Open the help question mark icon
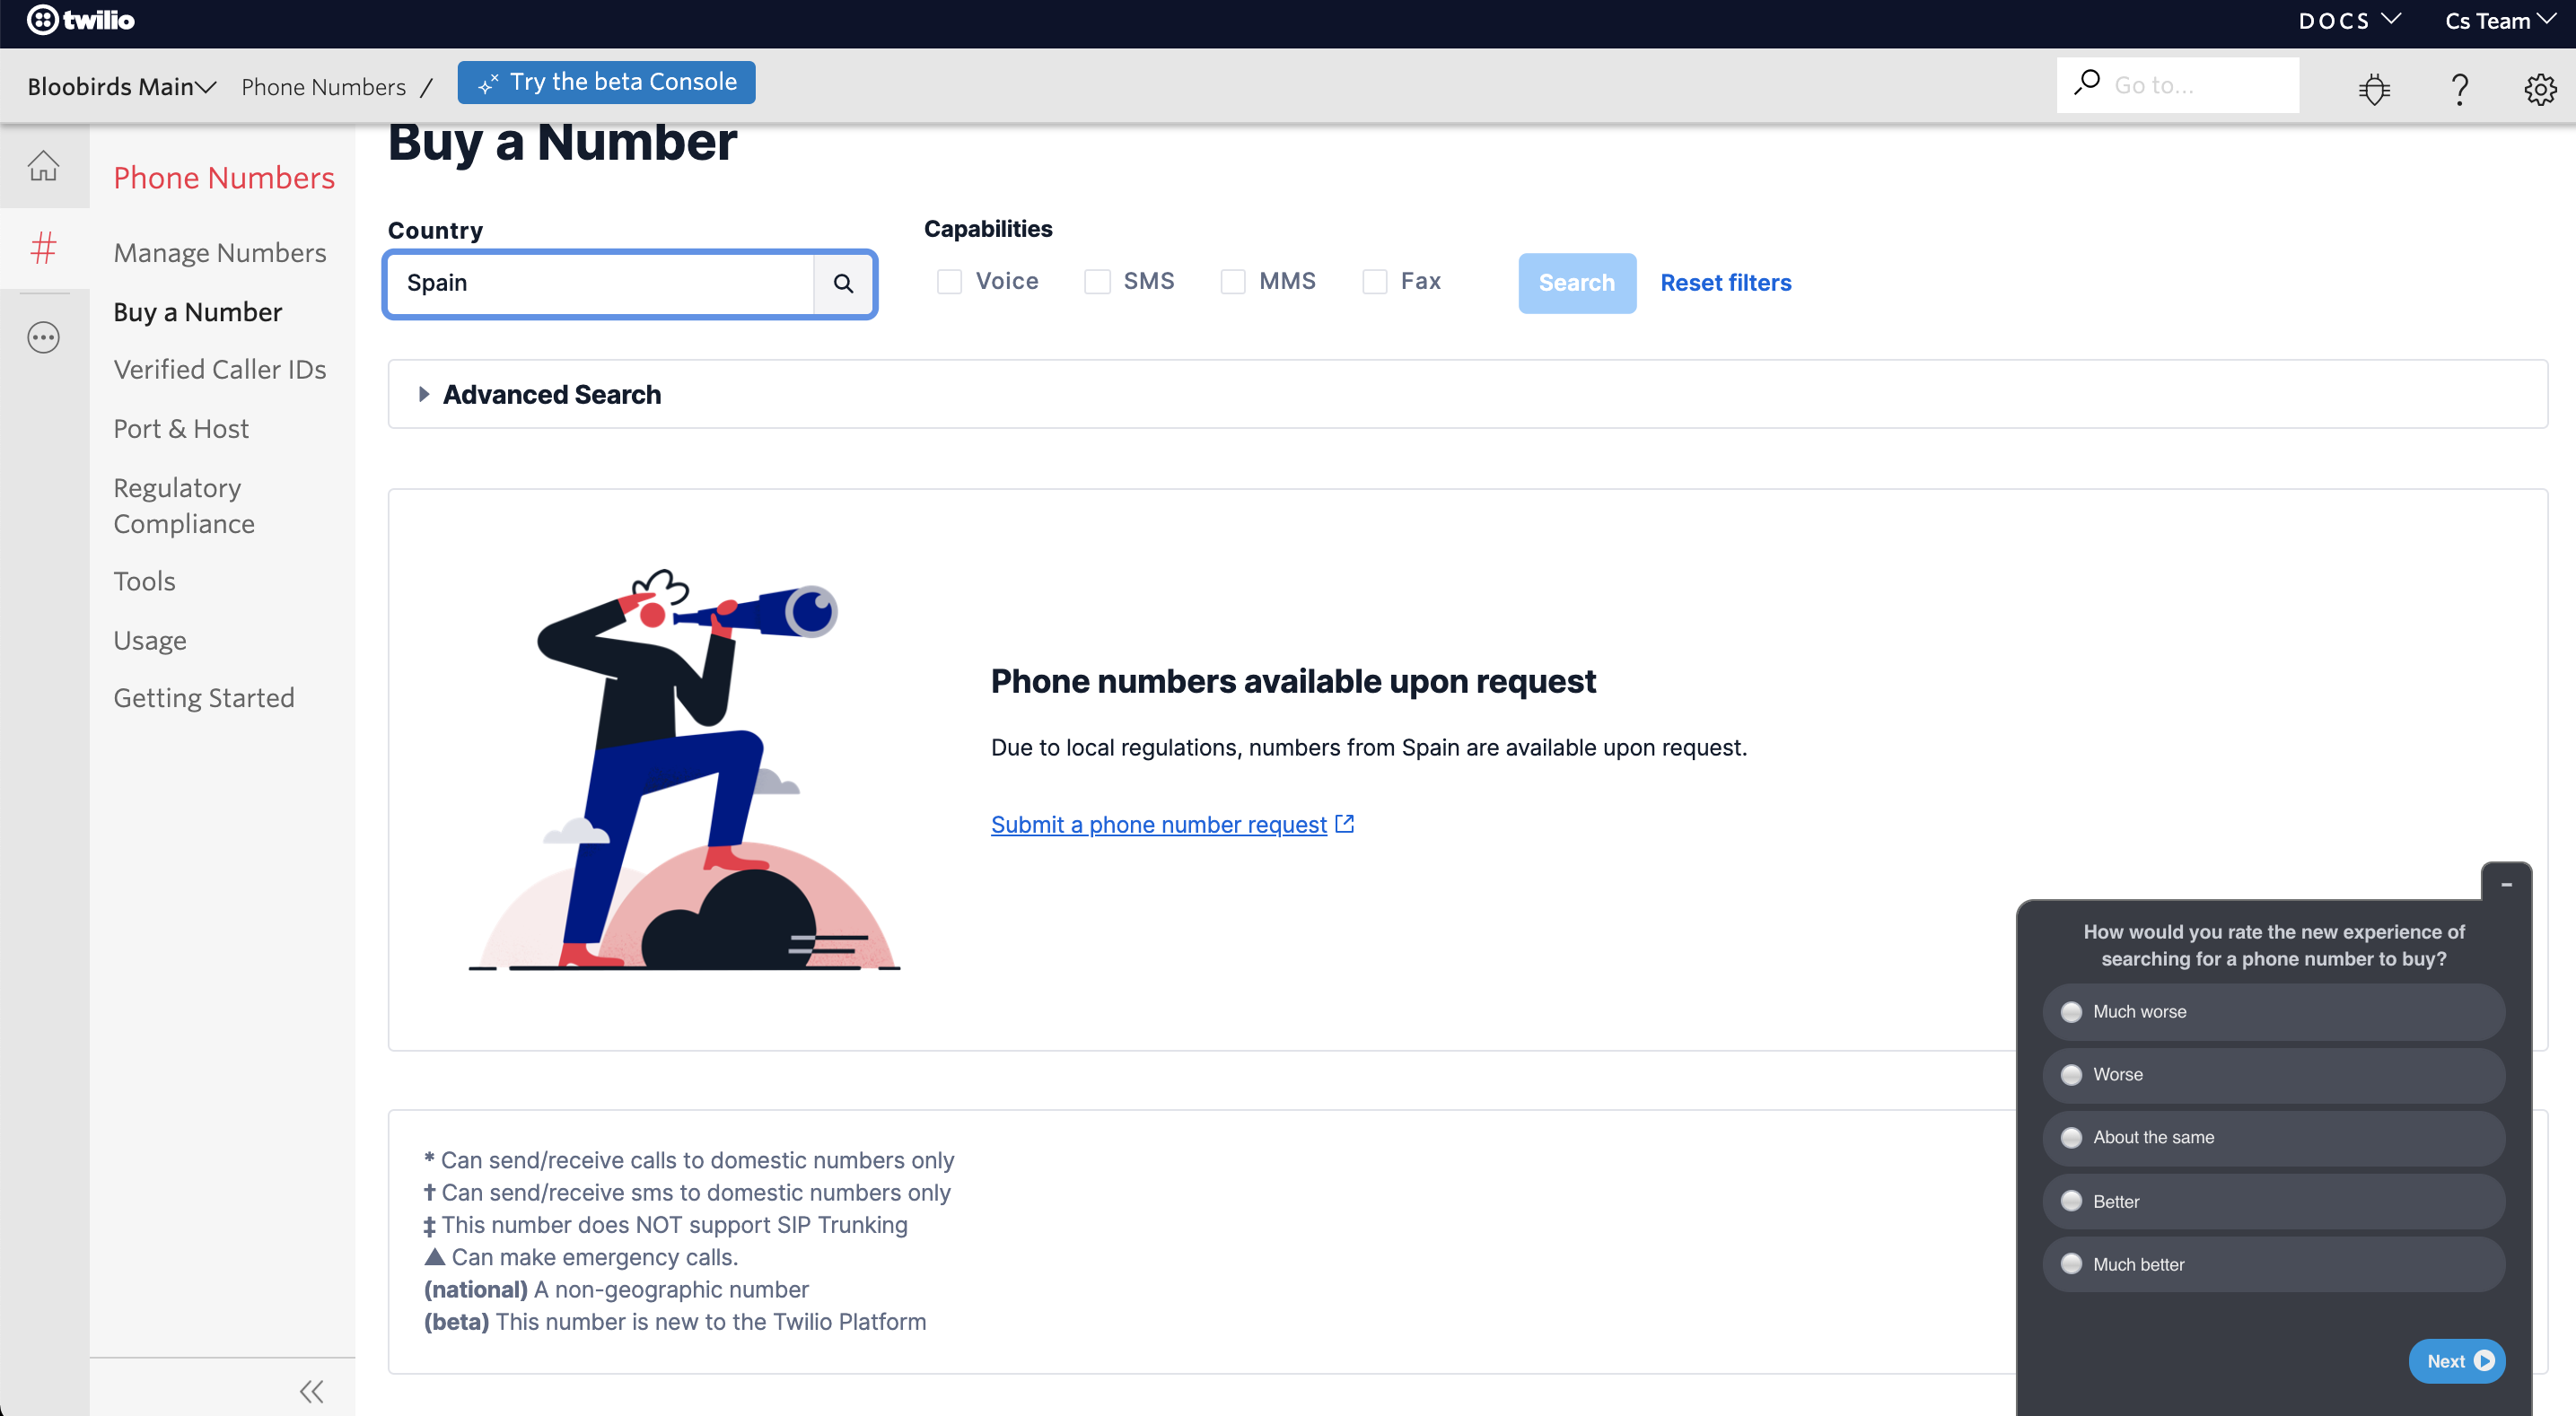 point(2460,89)
